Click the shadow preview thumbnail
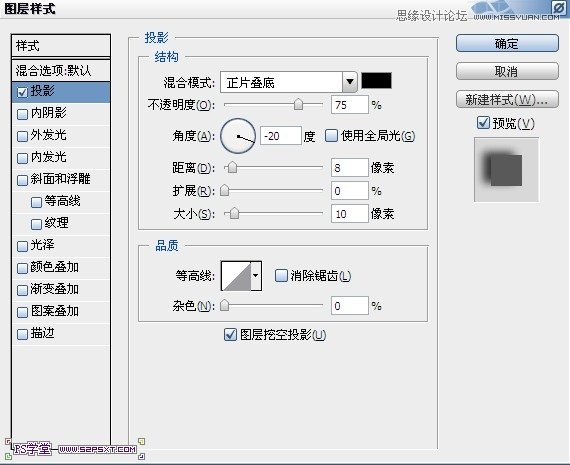Viewport: 570px width, 465px height. [x=506, y=170]
